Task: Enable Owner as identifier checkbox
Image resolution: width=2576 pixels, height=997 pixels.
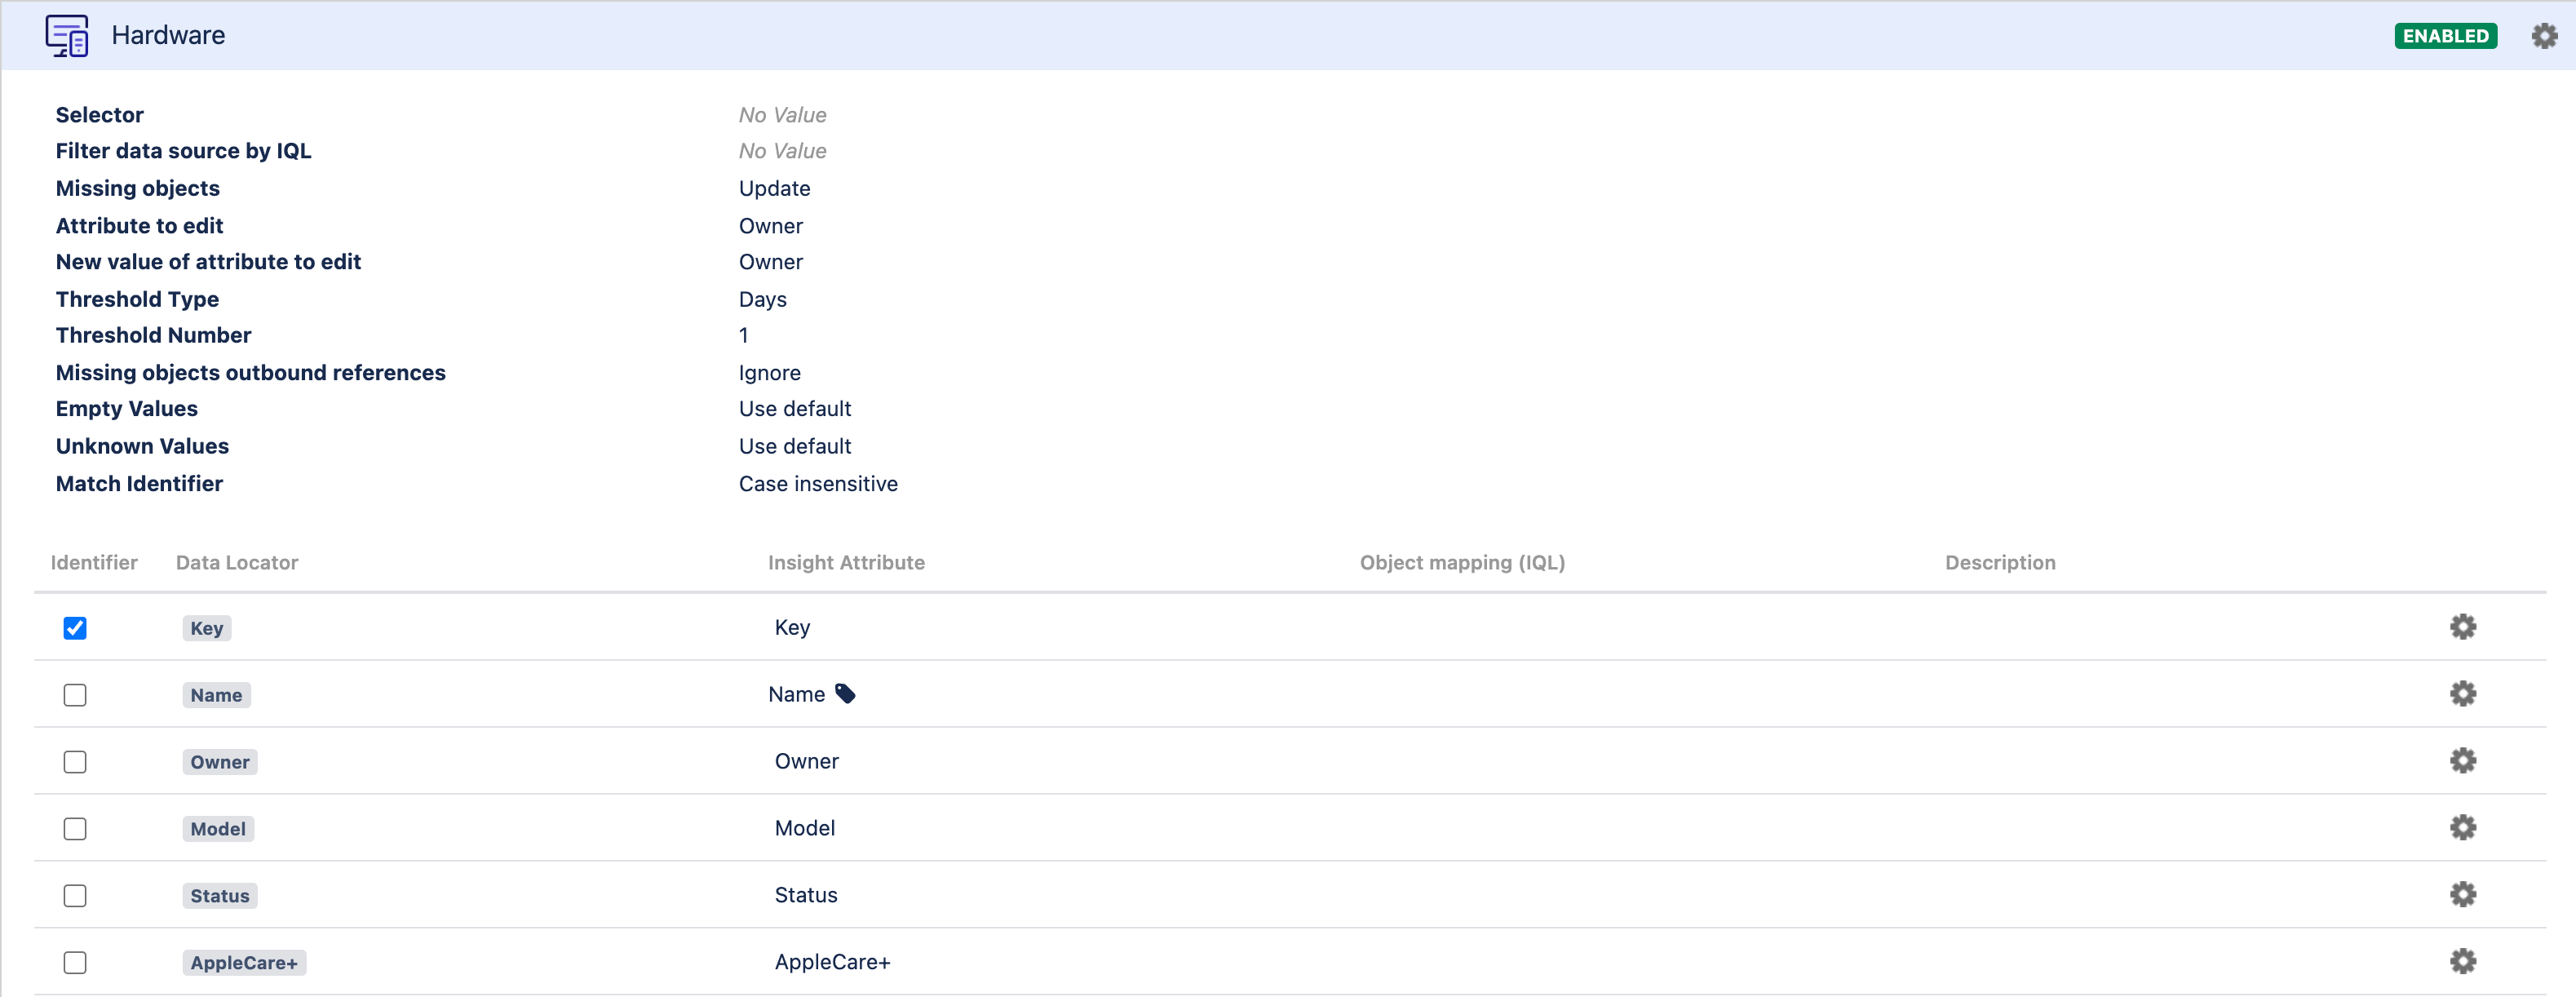Action: point(75,762)
